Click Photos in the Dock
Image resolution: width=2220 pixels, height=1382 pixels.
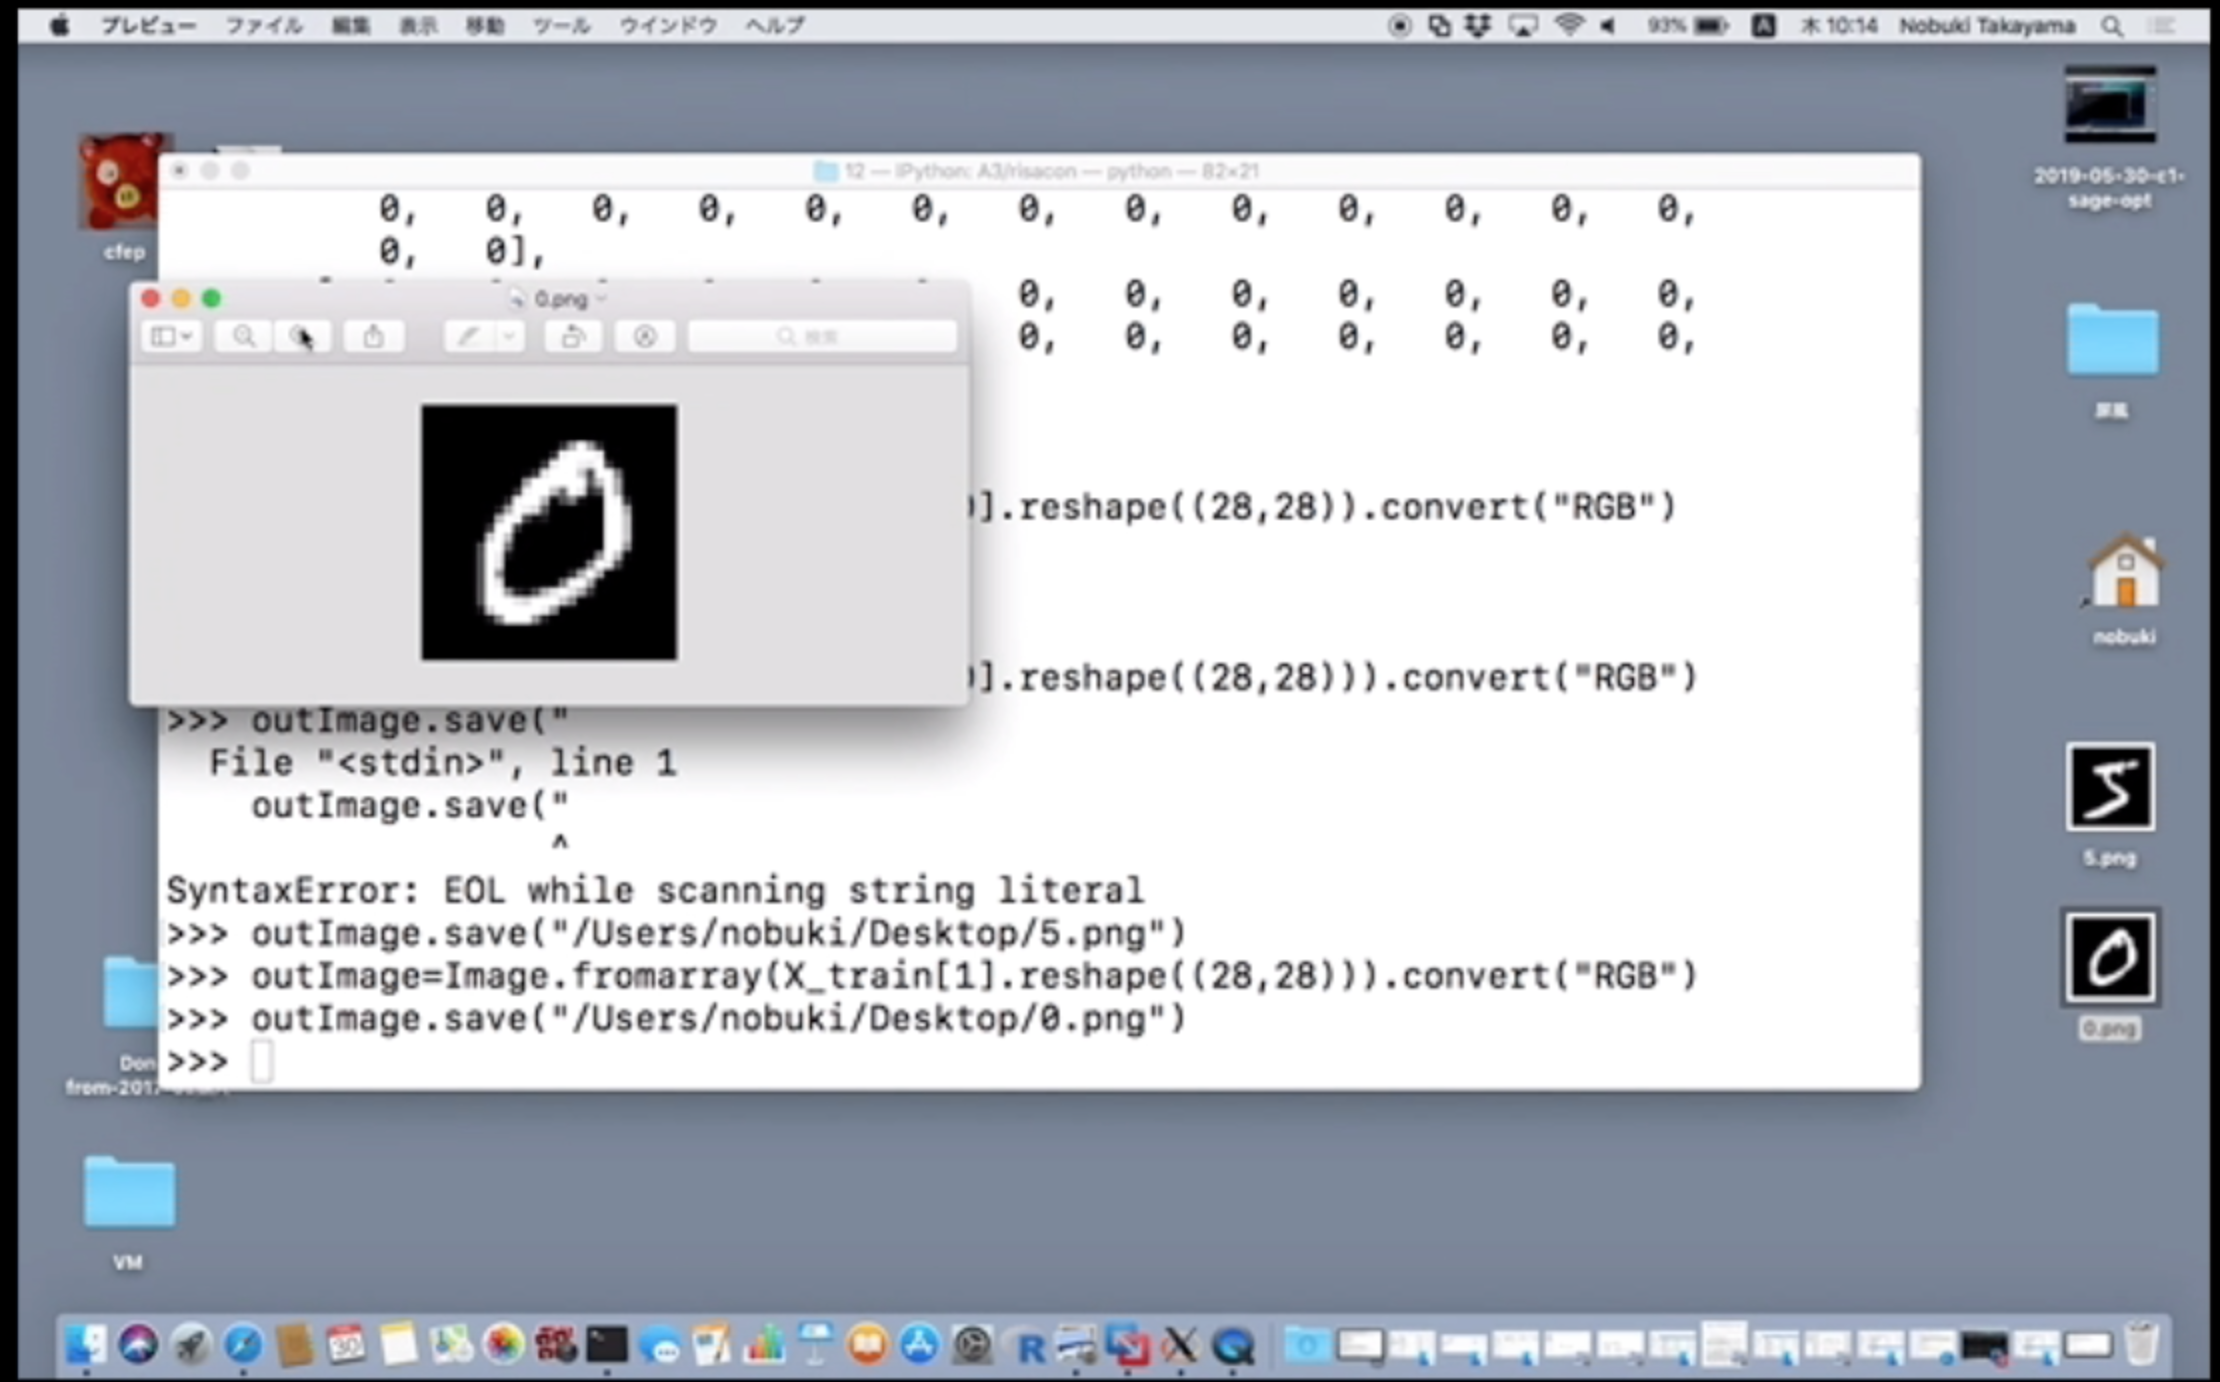[x=503, y=1345]
